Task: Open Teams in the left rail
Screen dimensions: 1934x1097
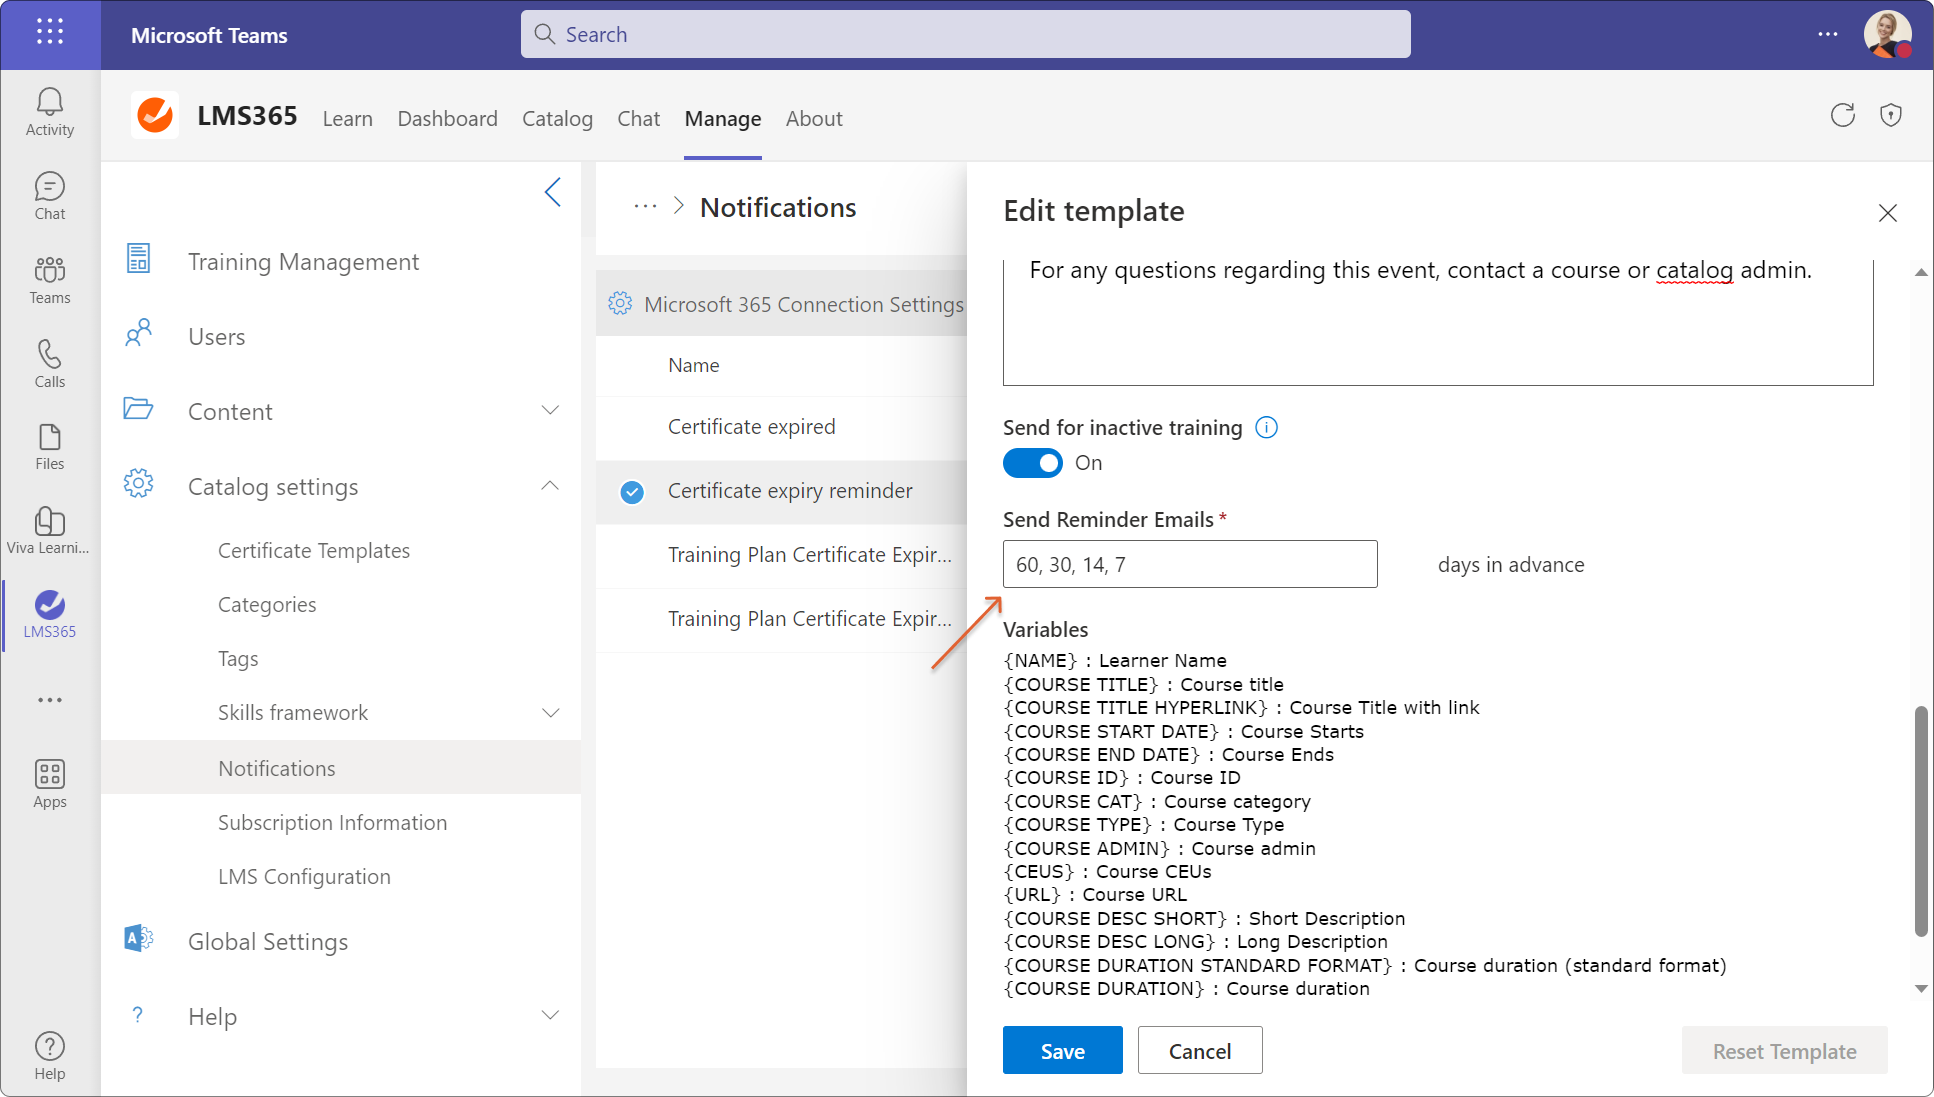Action: point(50,280)
